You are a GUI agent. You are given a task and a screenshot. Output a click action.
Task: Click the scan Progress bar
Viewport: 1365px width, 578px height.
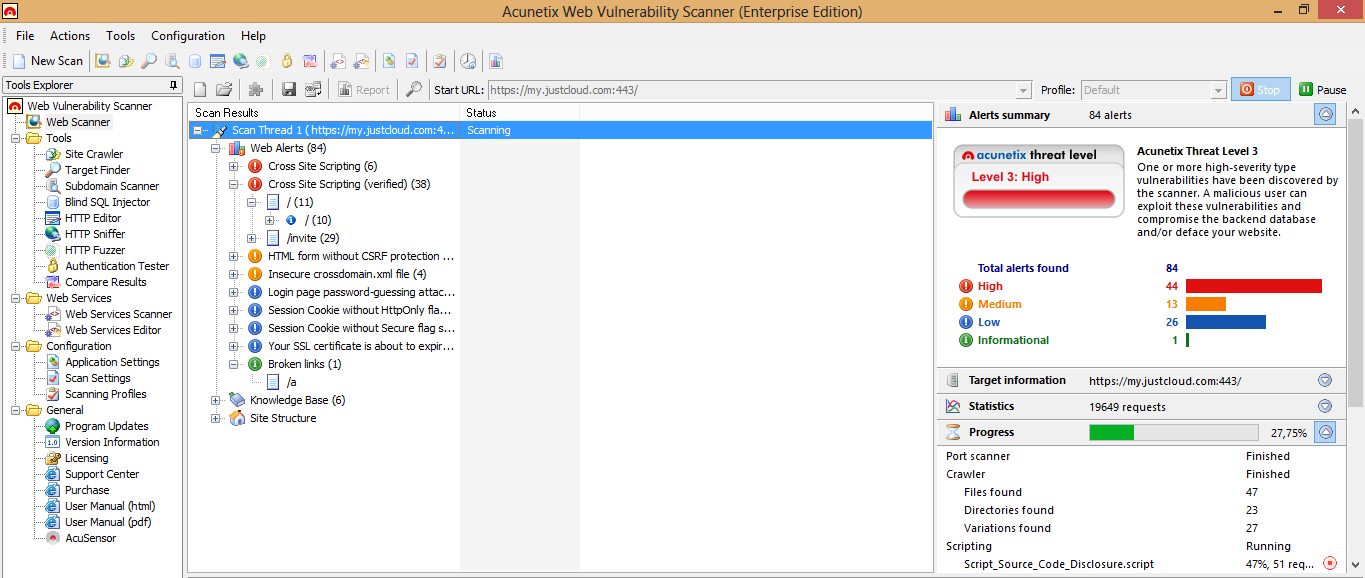[1173, 433]
